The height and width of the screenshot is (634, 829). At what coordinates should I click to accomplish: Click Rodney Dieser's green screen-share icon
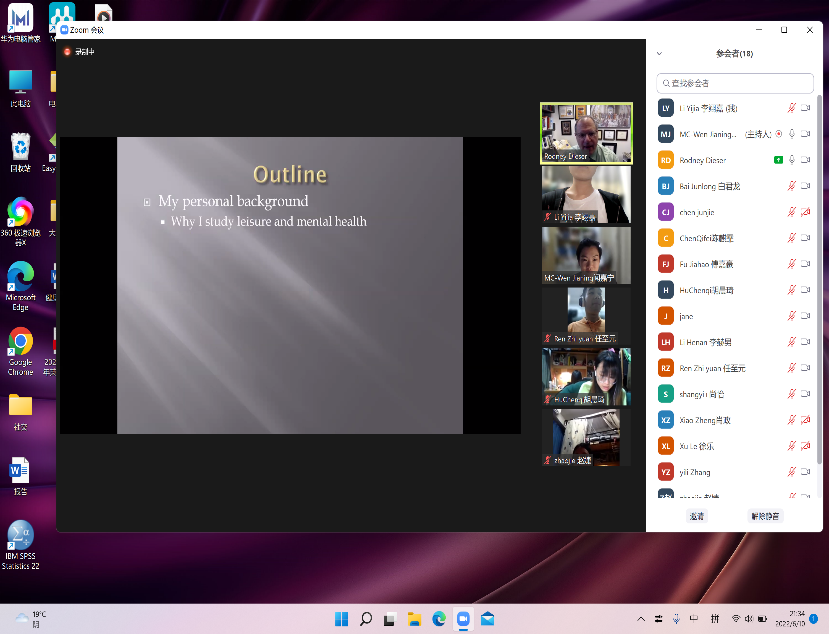coord(778,160)
